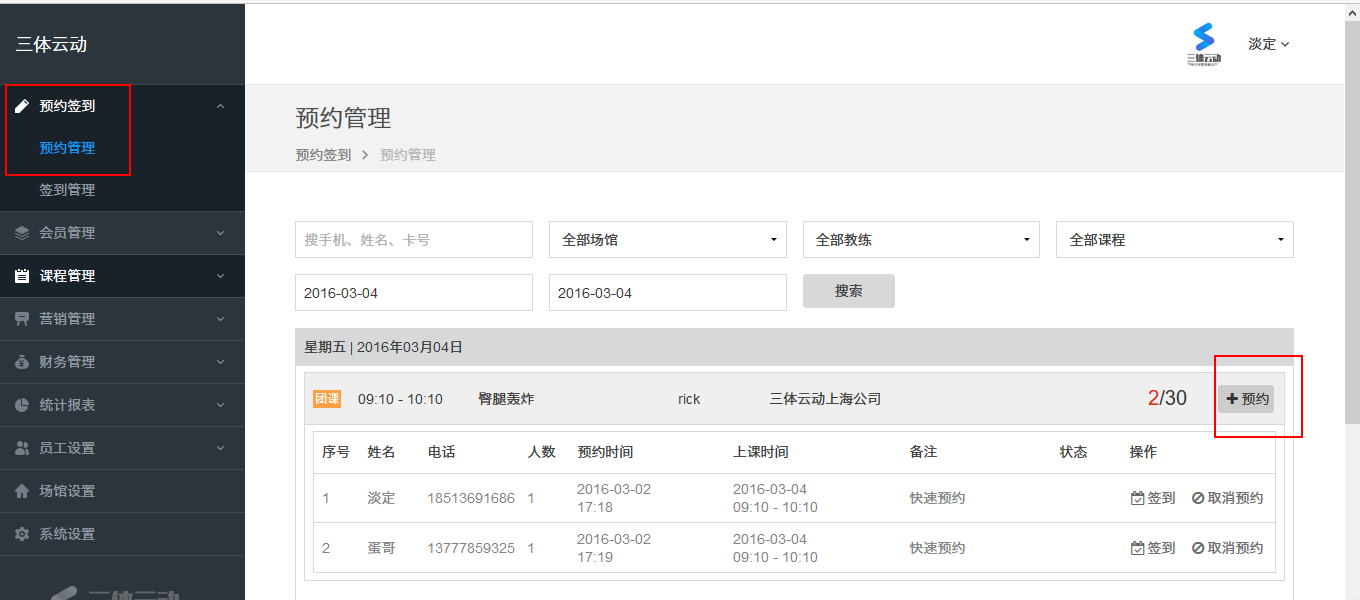
Task: Select 签到管理 in the sidebar
Action: (67, 189)
